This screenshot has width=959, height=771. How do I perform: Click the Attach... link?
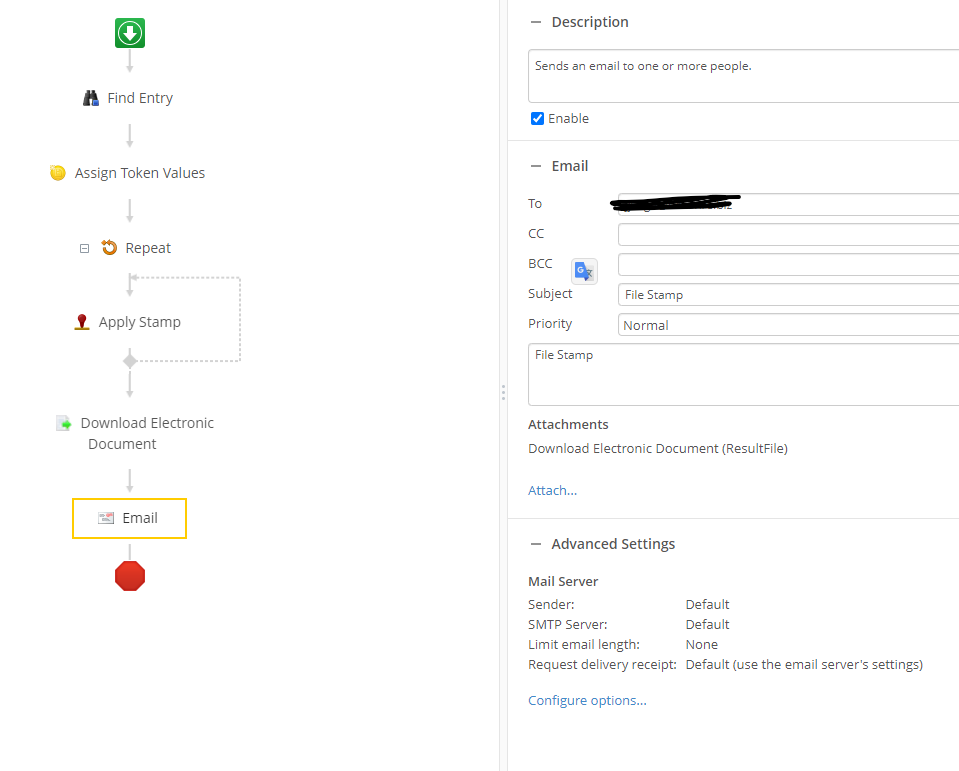click(x=552, y=490)
